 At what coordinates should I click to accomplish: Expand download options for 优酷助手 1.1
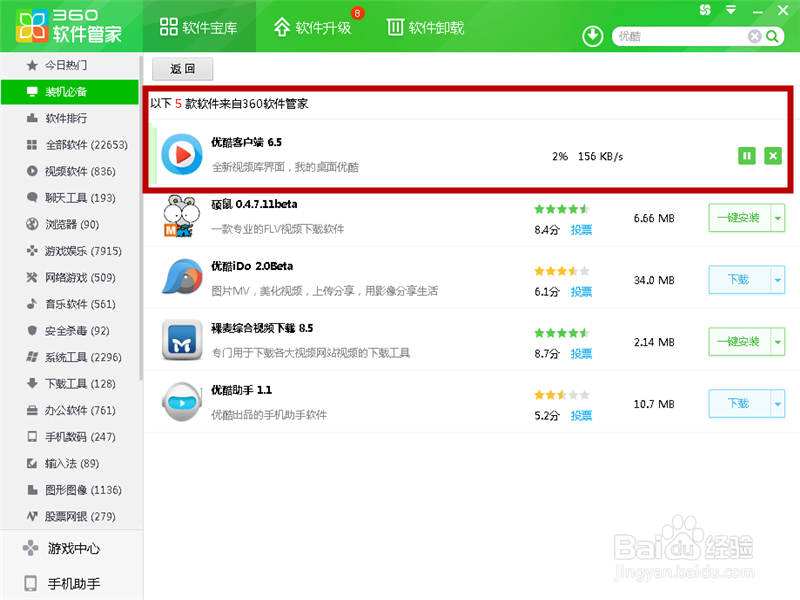point(776,404)
